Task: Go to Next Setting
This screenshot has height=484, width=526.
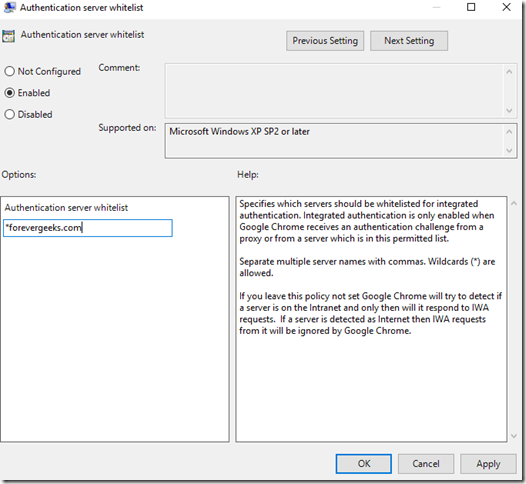Action: point(409,41)
